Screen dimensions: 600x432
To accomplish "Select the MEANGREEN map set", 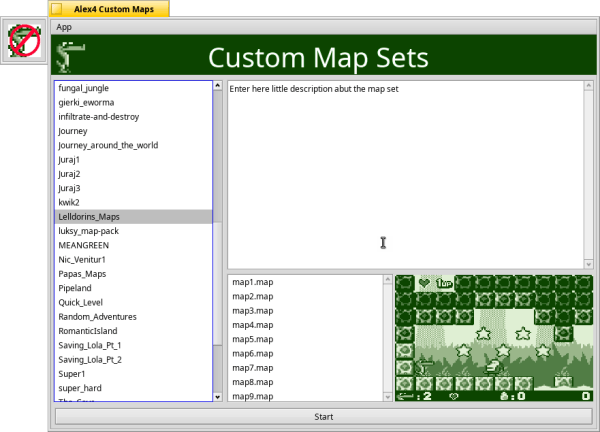I will [84, 245].
